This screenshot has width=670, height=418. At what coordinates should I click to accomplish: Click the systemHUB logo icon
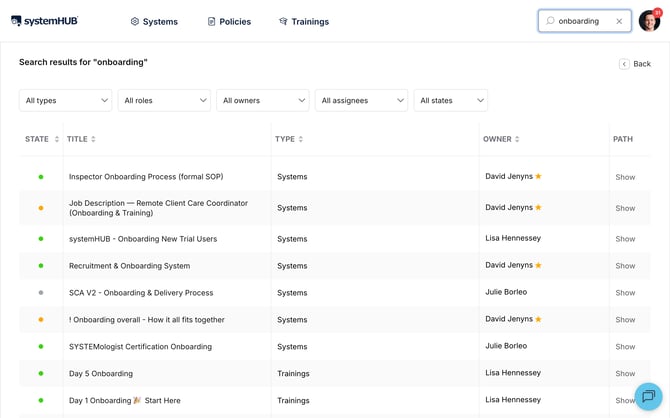coord(16,21)
